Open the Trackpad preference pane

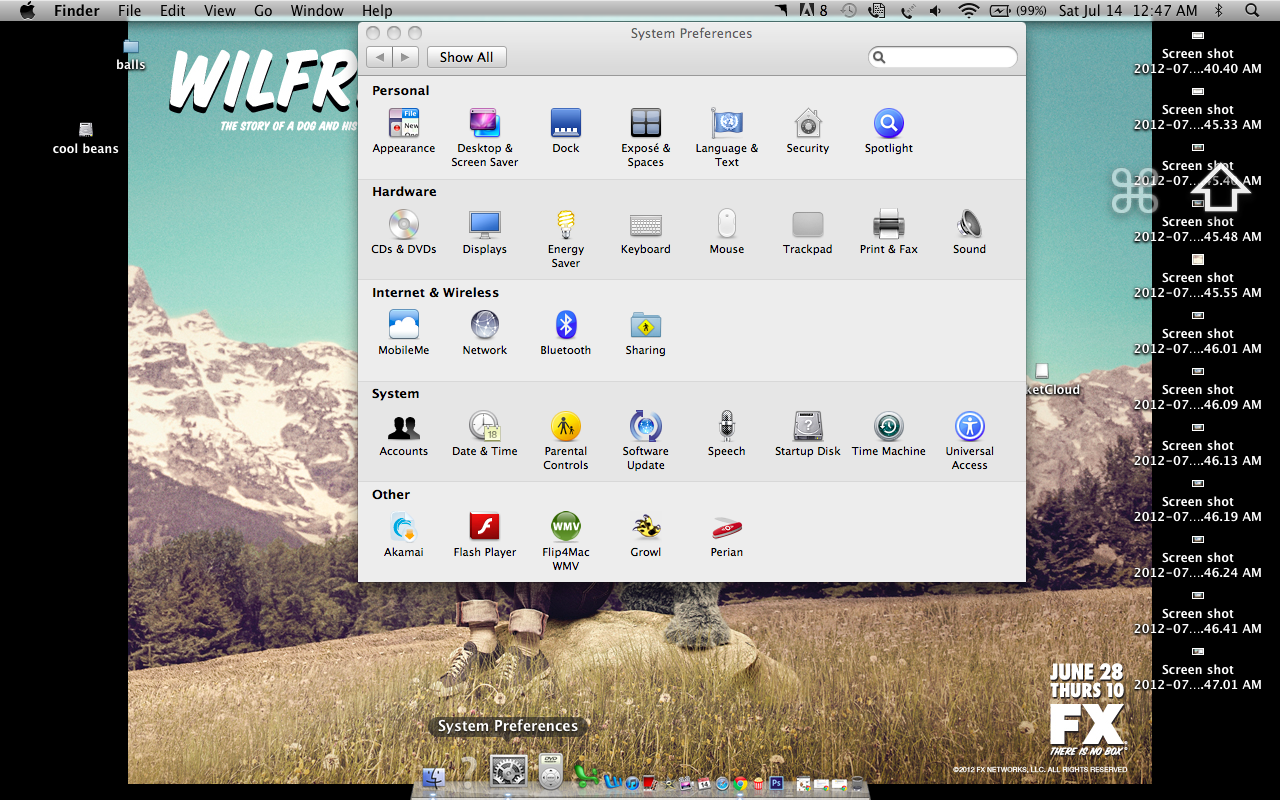click(x=808, y=232)
